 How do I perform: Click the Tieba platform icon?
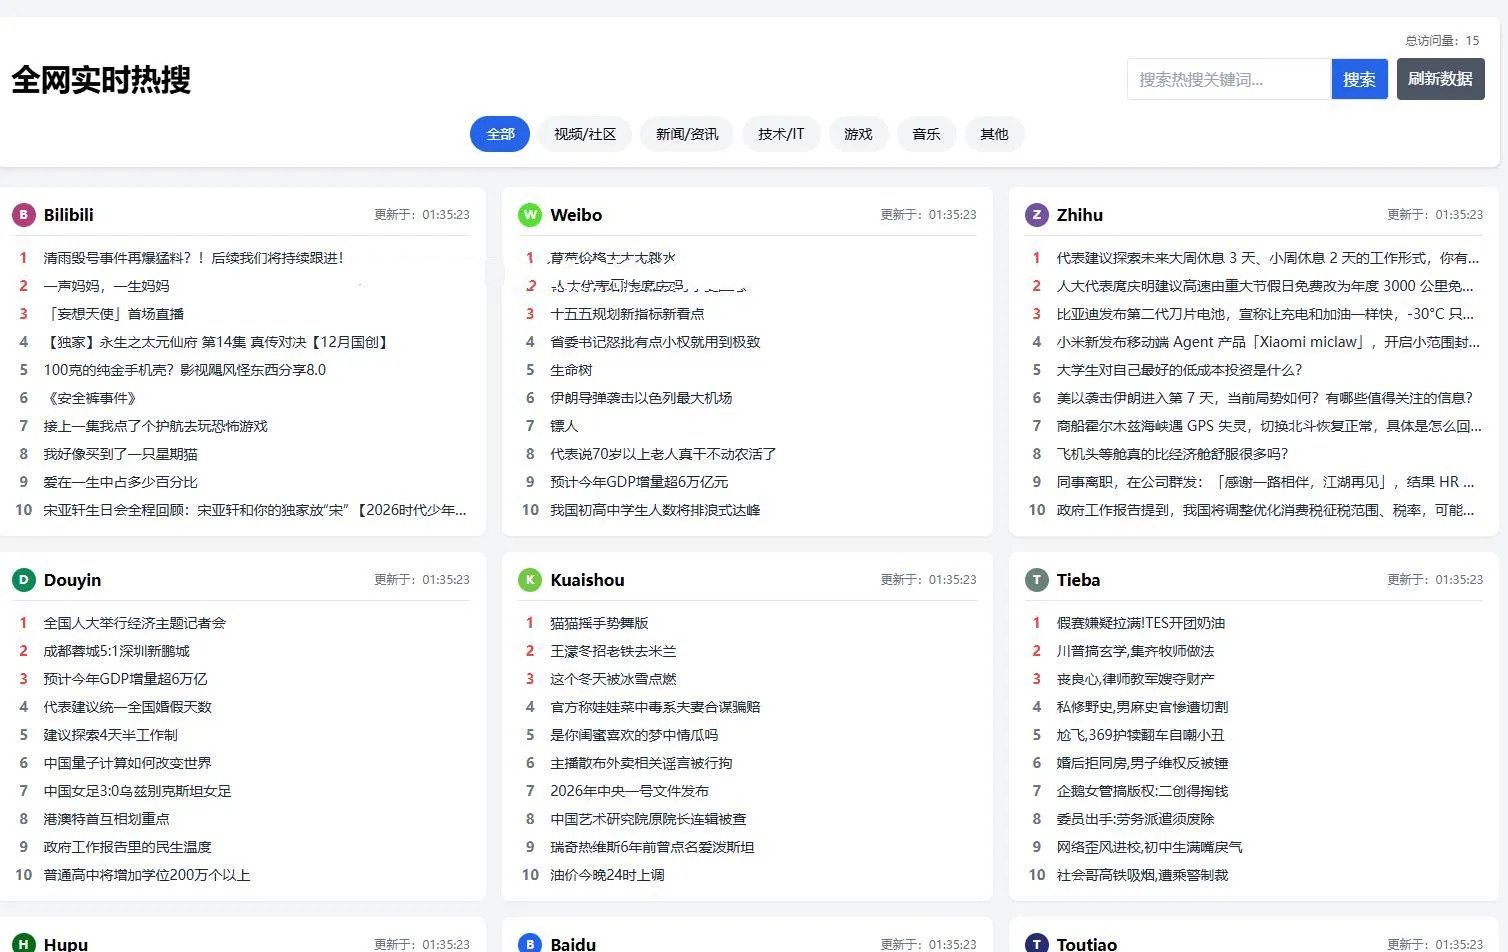pos(1037,579)
